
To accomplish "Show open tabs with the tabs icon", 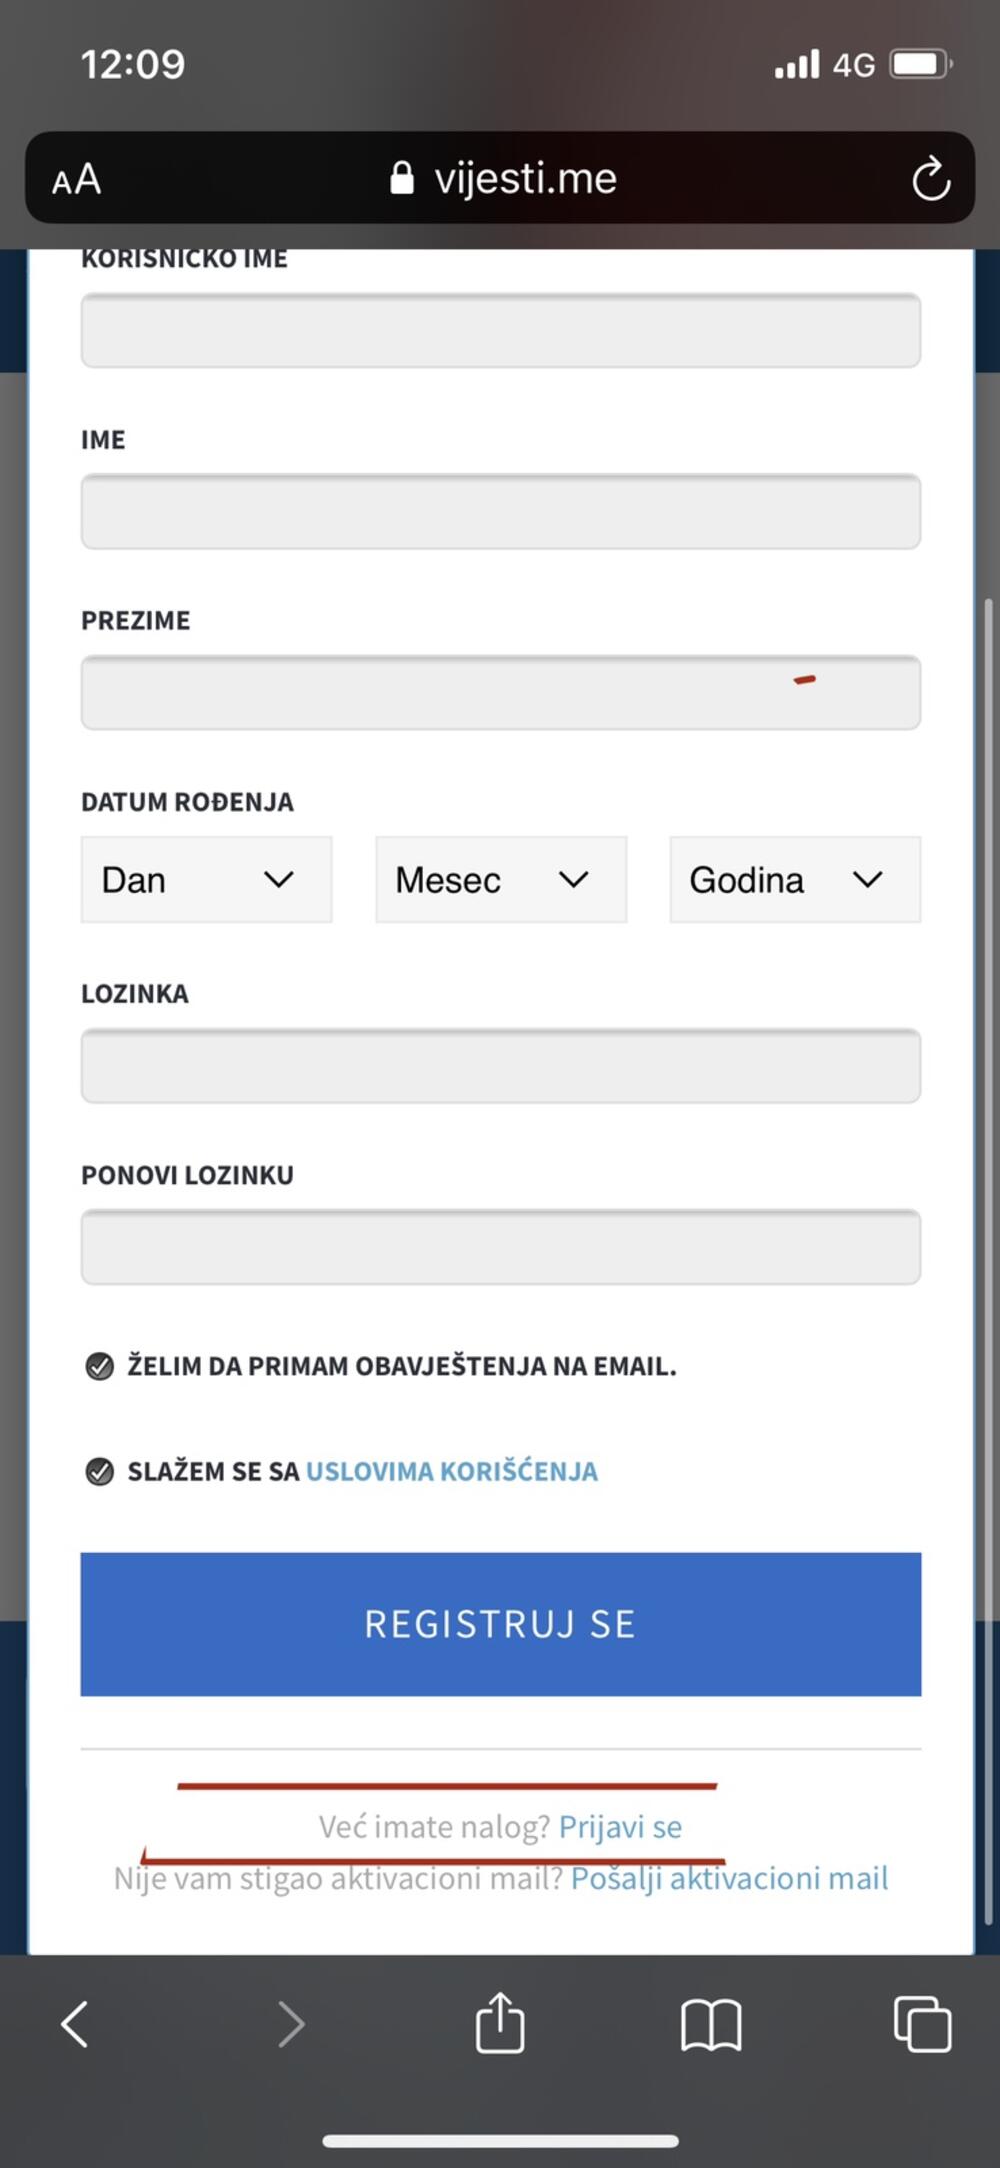I will pyautogui.click(x=922, y=2024).
